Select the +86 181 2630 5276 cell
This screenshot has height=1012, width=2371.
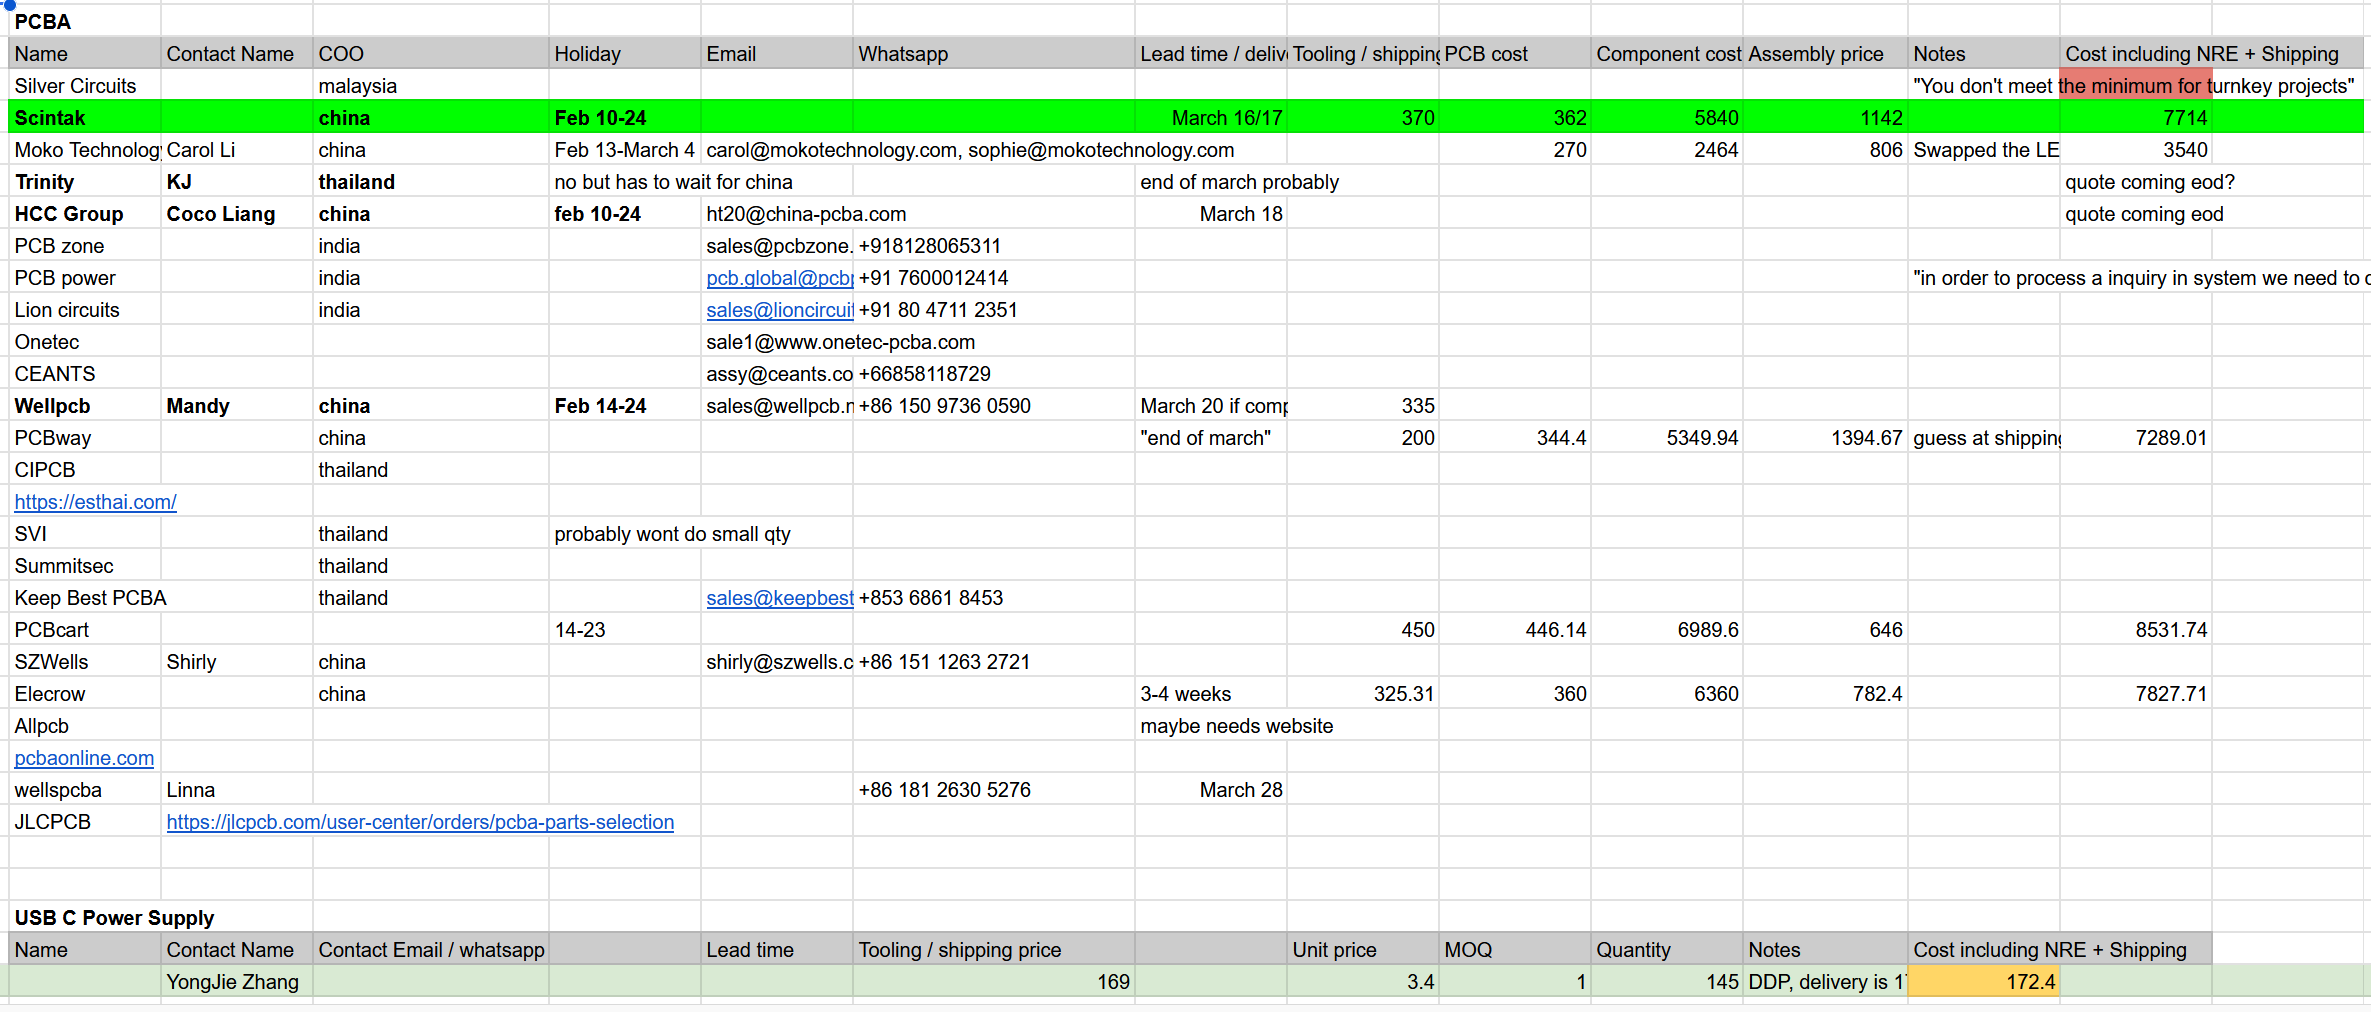coord(994,790)
